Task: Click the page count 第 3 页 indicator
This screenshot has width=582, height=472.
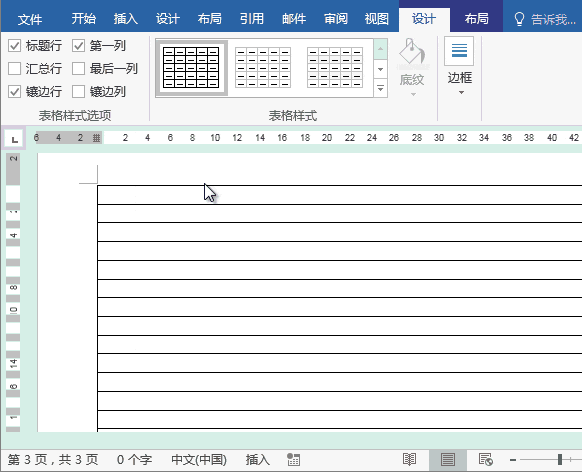Action: click(x=53, y=460)
